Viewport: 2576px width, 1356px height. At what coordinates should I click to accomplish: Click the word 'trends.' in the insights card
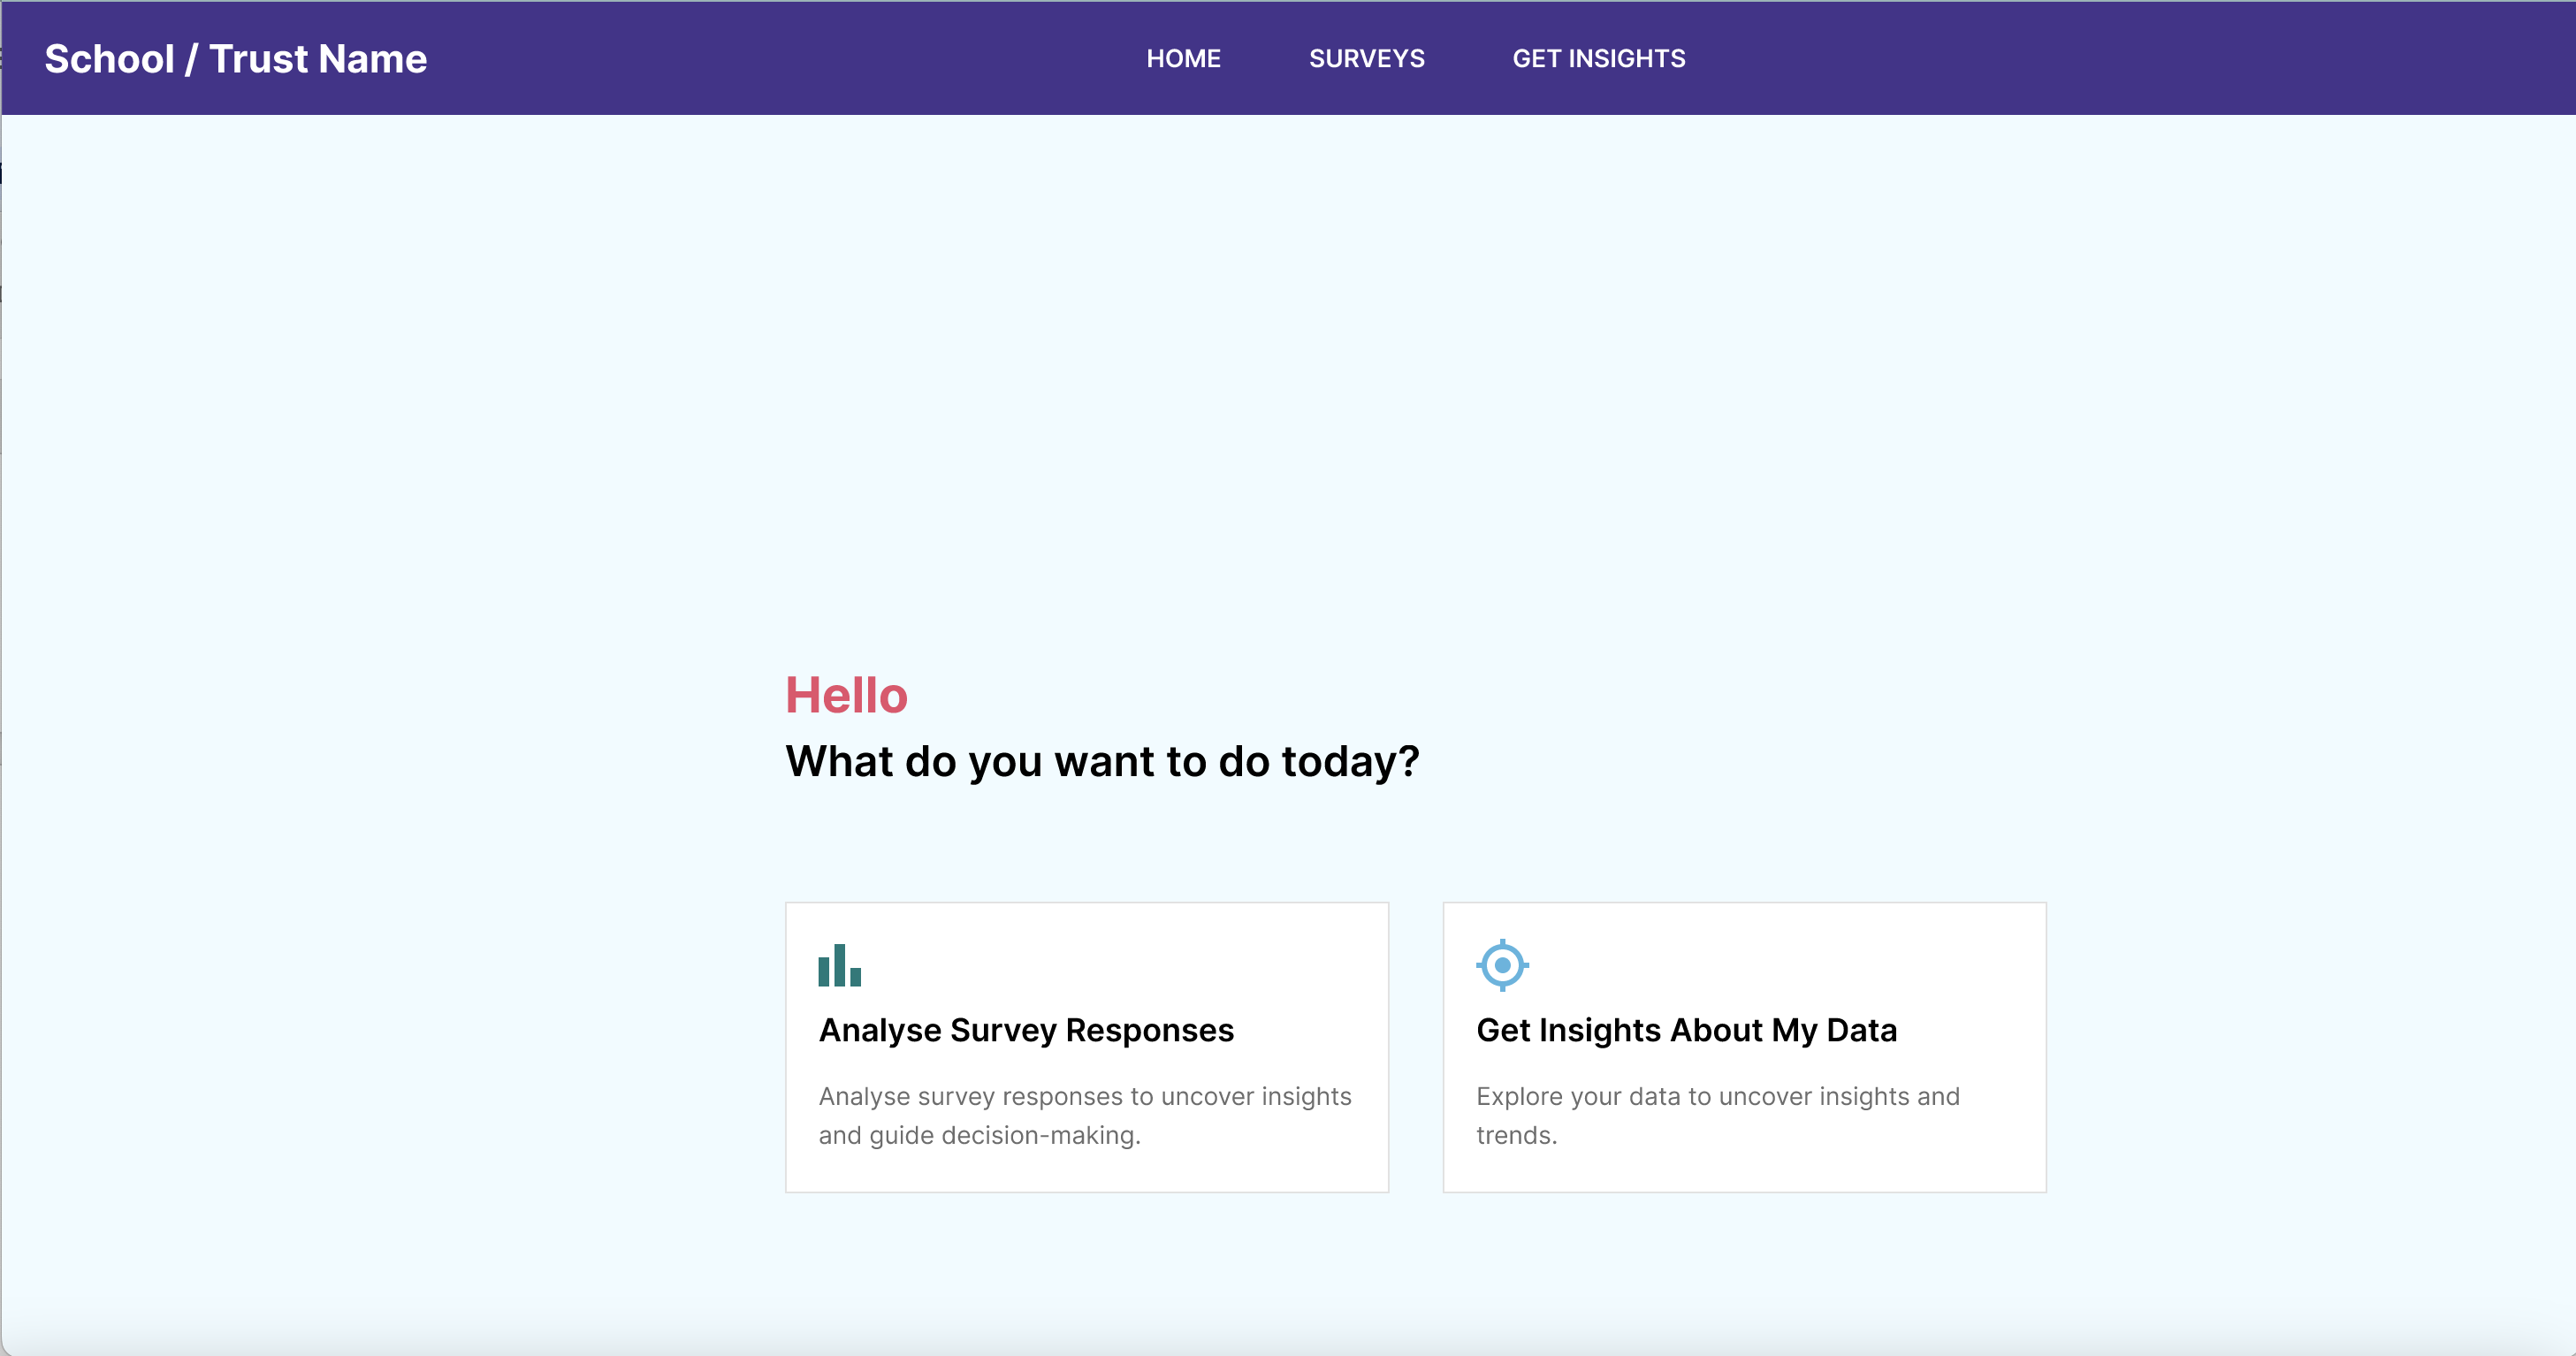pyautogui.click(x=1516, y=1135)
